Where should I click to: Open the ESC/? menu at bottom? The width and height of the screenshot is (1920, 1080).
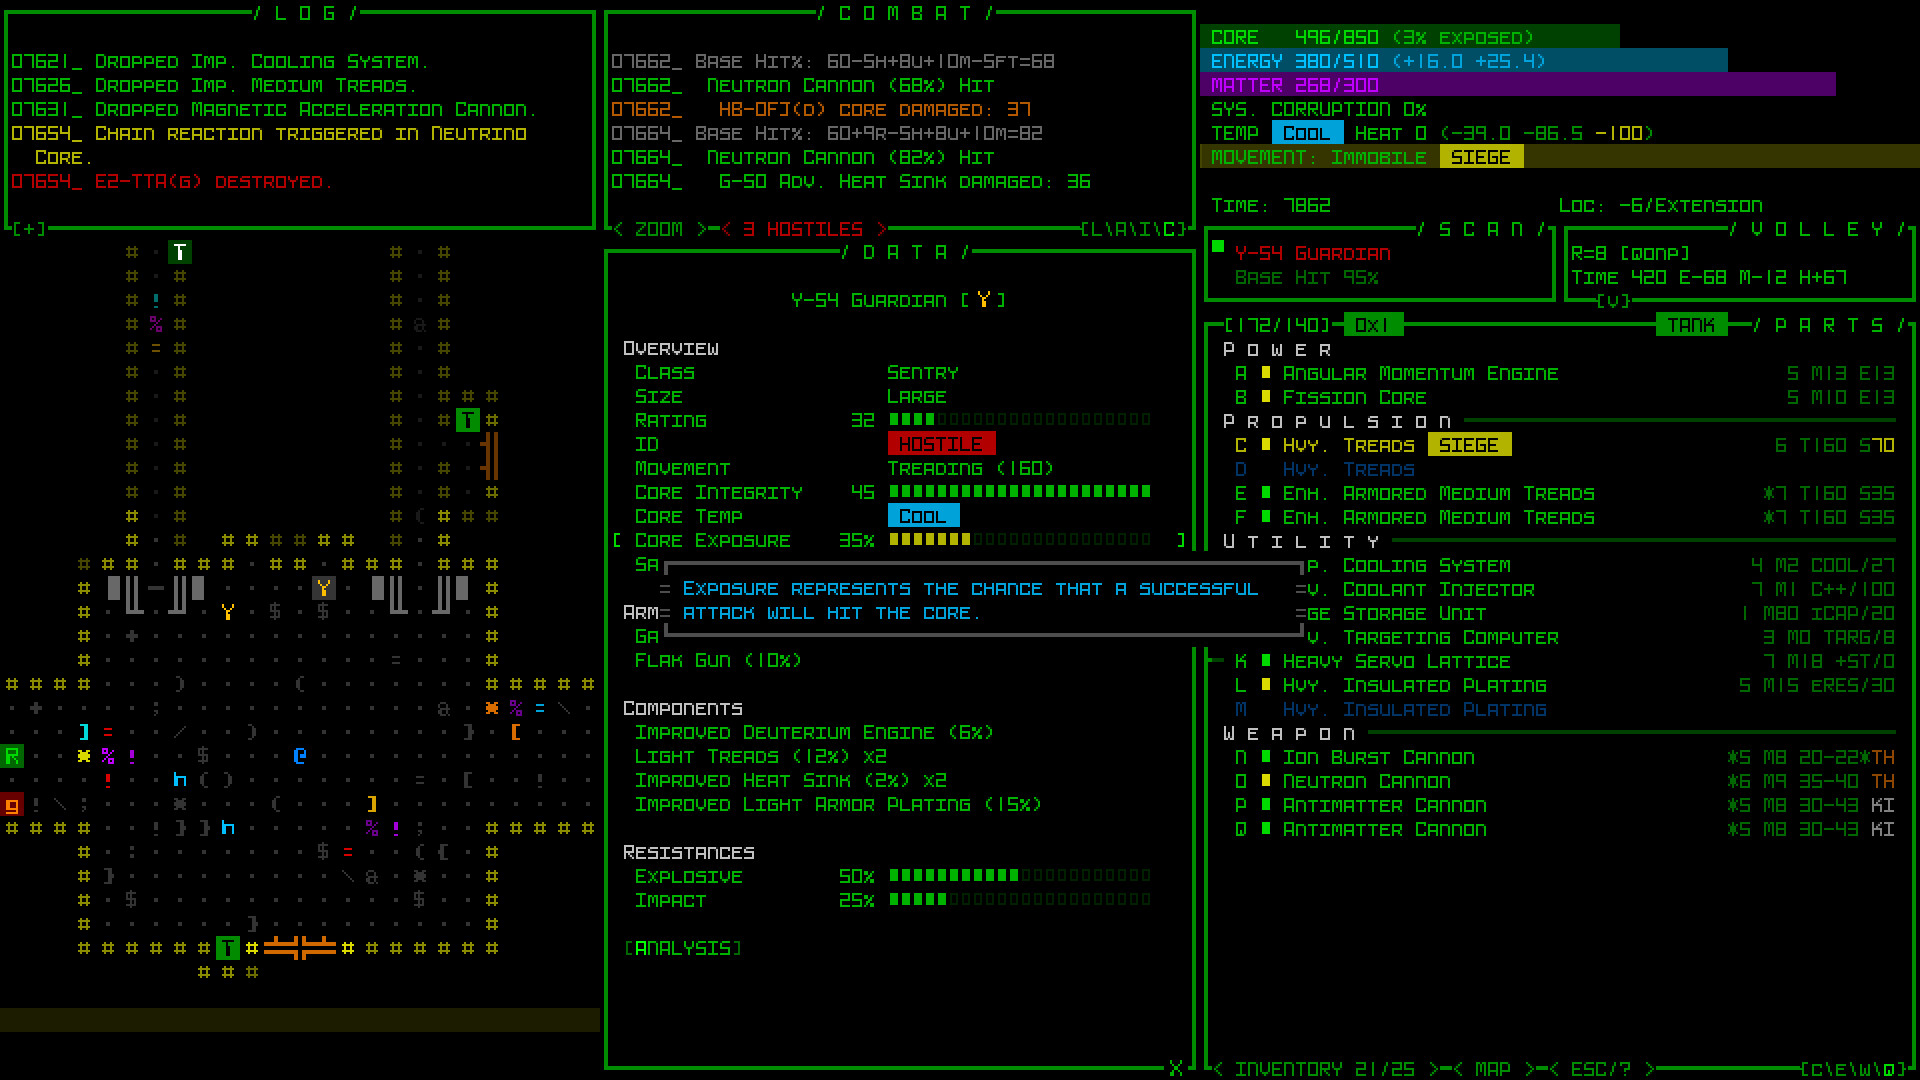(x=1601, y=1067)
